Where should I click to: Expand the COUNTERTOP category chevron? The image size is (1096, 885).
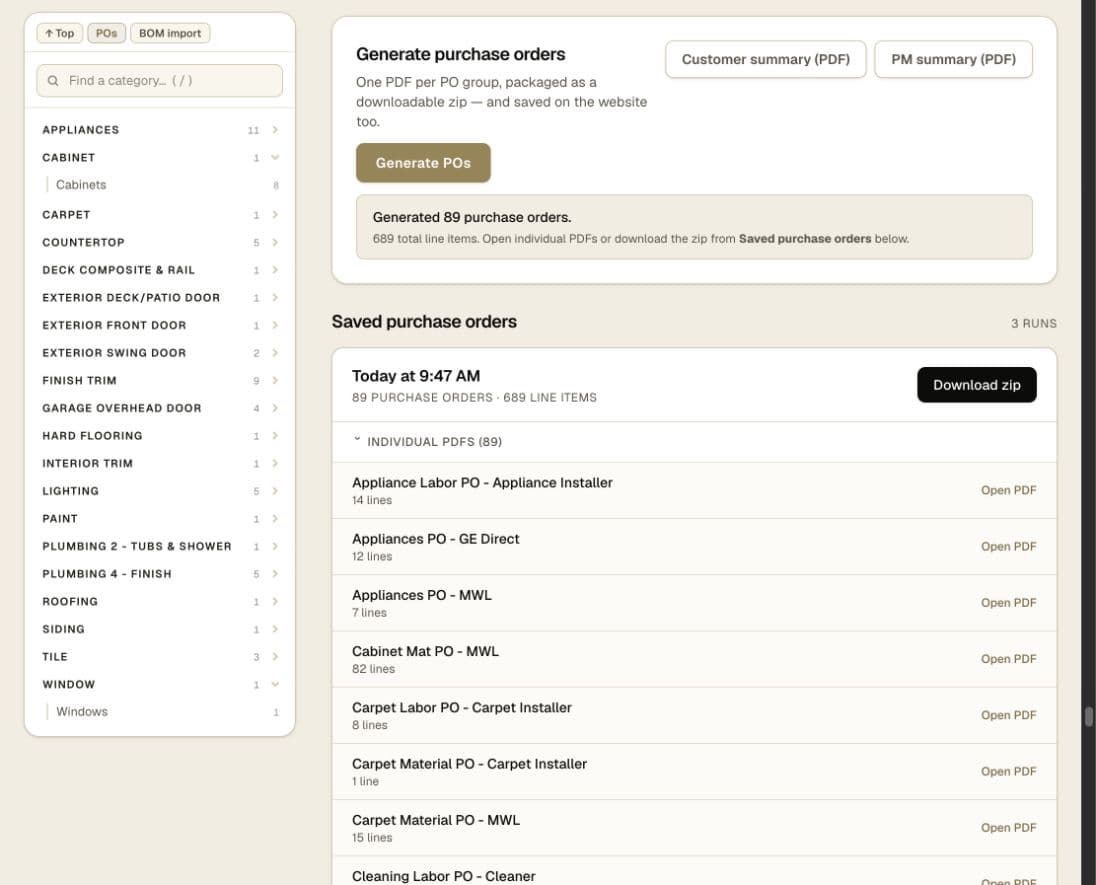275,242
